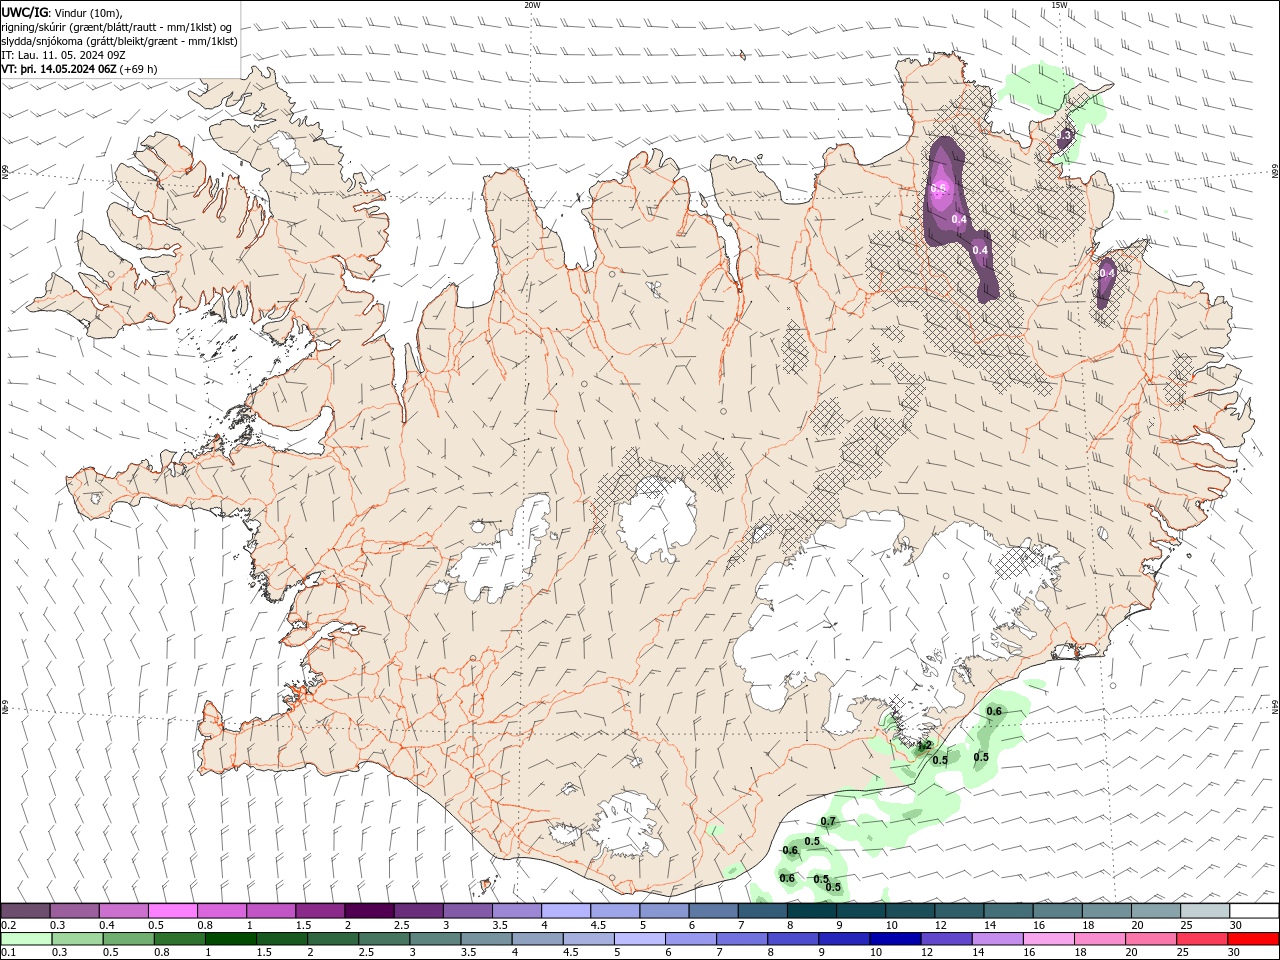Click the '30' label under the red swatch
The image size is (1280, 960).
pyautogui.click(x=1236, y=953)
